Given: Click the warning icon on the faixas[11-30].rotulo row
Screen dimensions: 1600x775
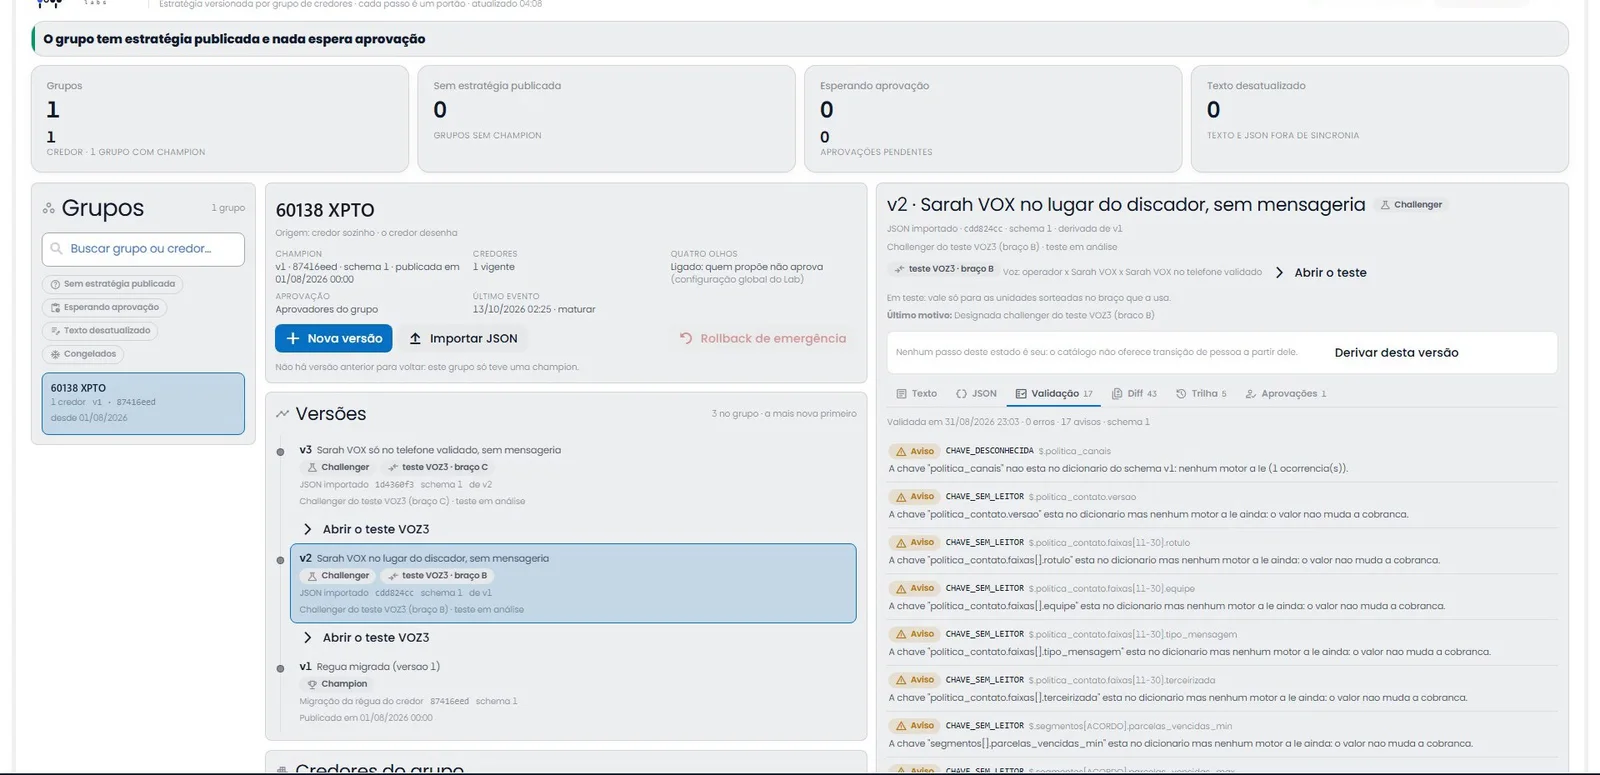Looking at the screenshot, I should point(901,543).
